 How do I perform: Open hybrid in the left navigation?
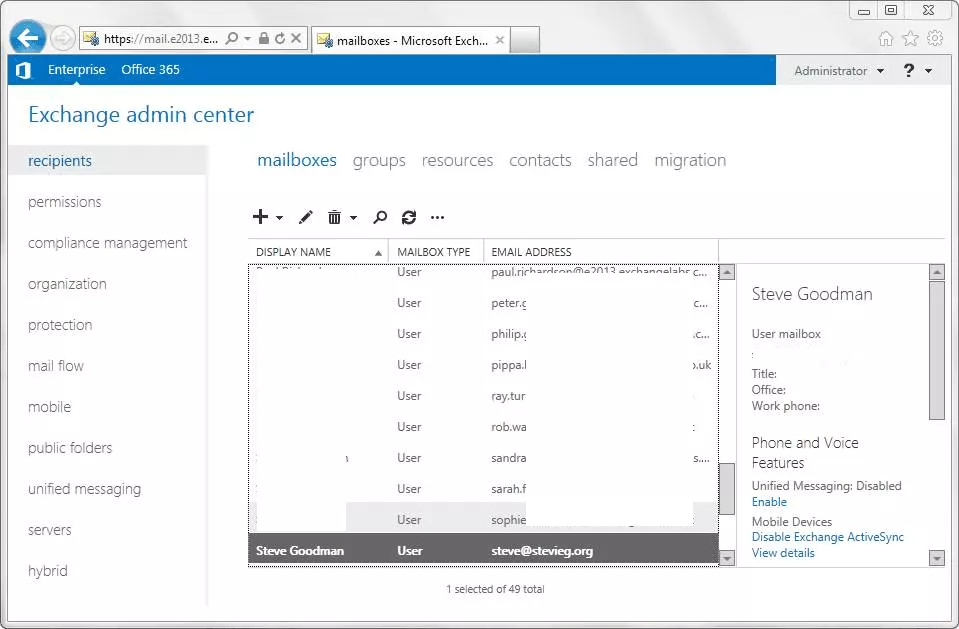tap(48, 571)
